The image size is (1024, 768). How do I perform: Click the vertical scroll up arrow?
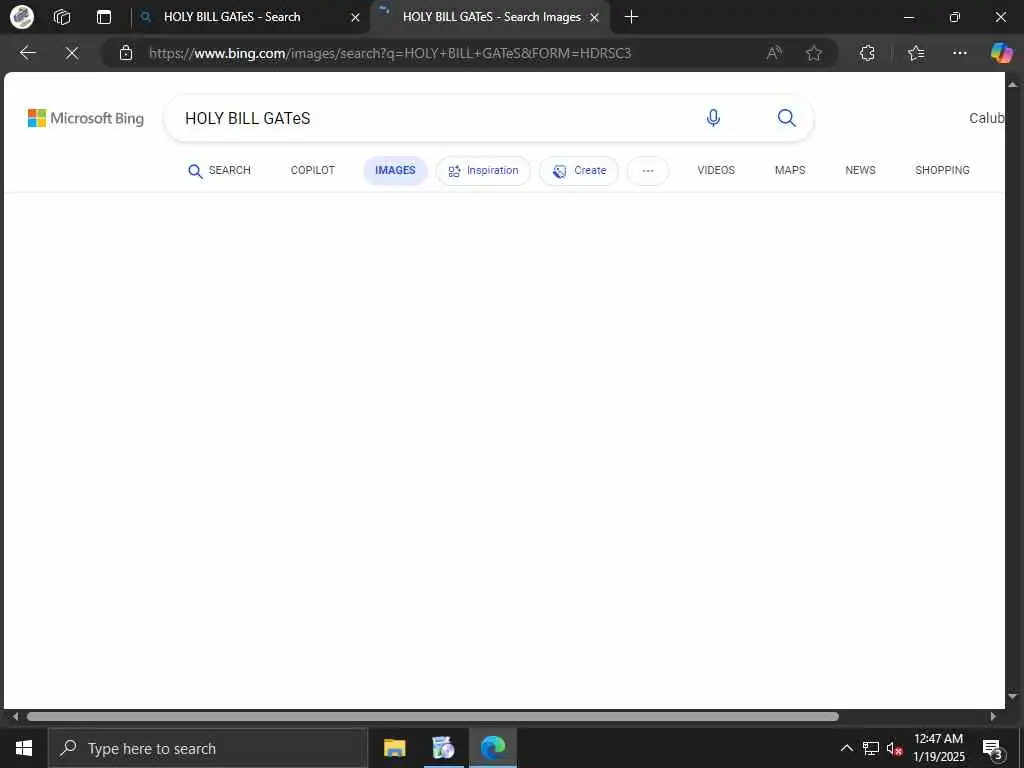pos(1013,84)
